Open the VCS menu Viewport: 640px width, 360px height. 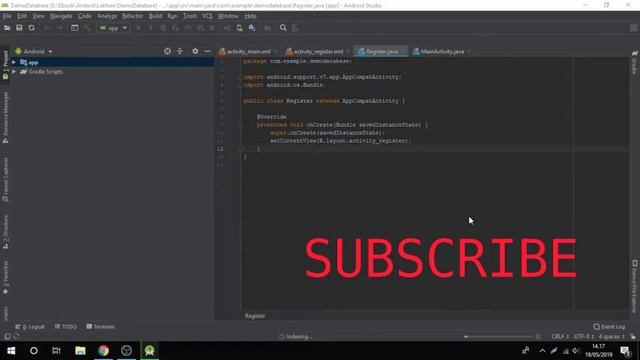click(207, 16)
